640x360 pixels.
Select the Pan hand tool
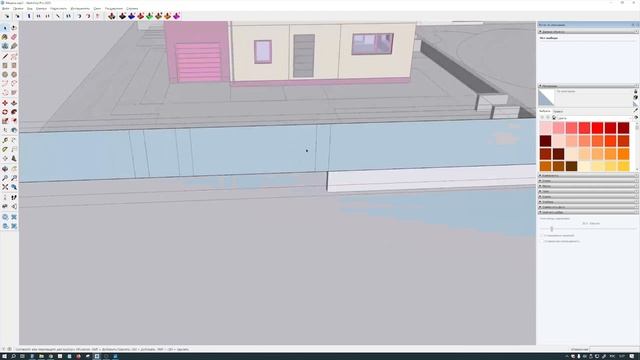14,169
